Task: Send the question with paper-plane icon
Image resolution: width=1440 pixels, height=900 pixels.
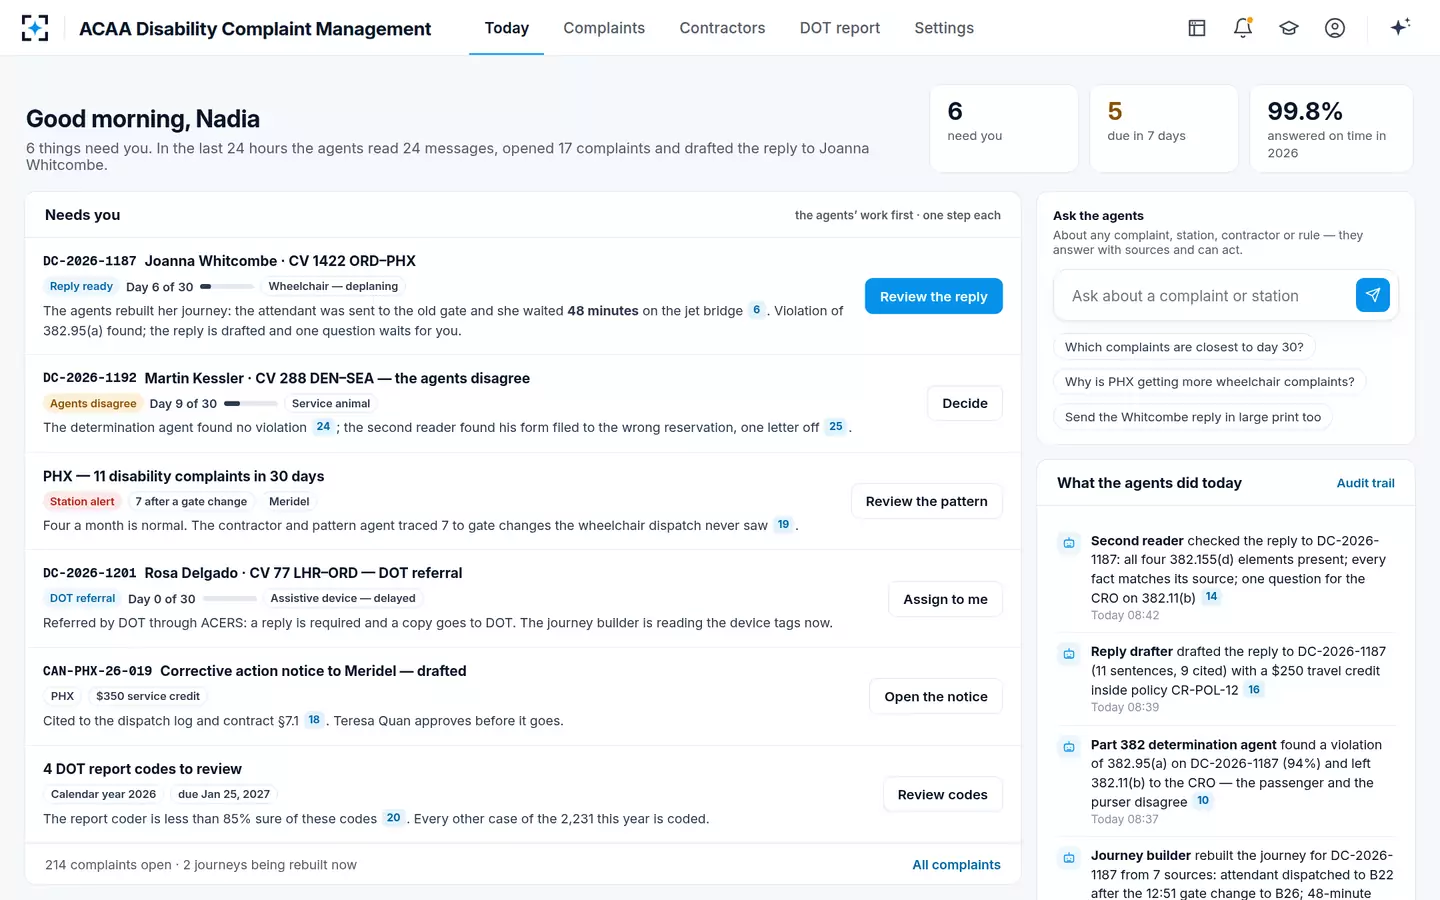Action: [1373, 295]
